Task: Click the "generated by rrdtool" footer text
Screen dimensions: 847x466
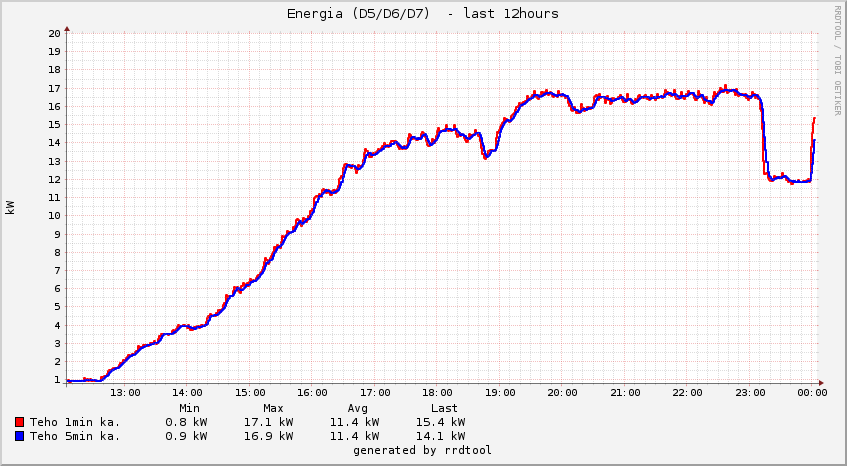Action: pyautogui.click(x=422, y=451)
